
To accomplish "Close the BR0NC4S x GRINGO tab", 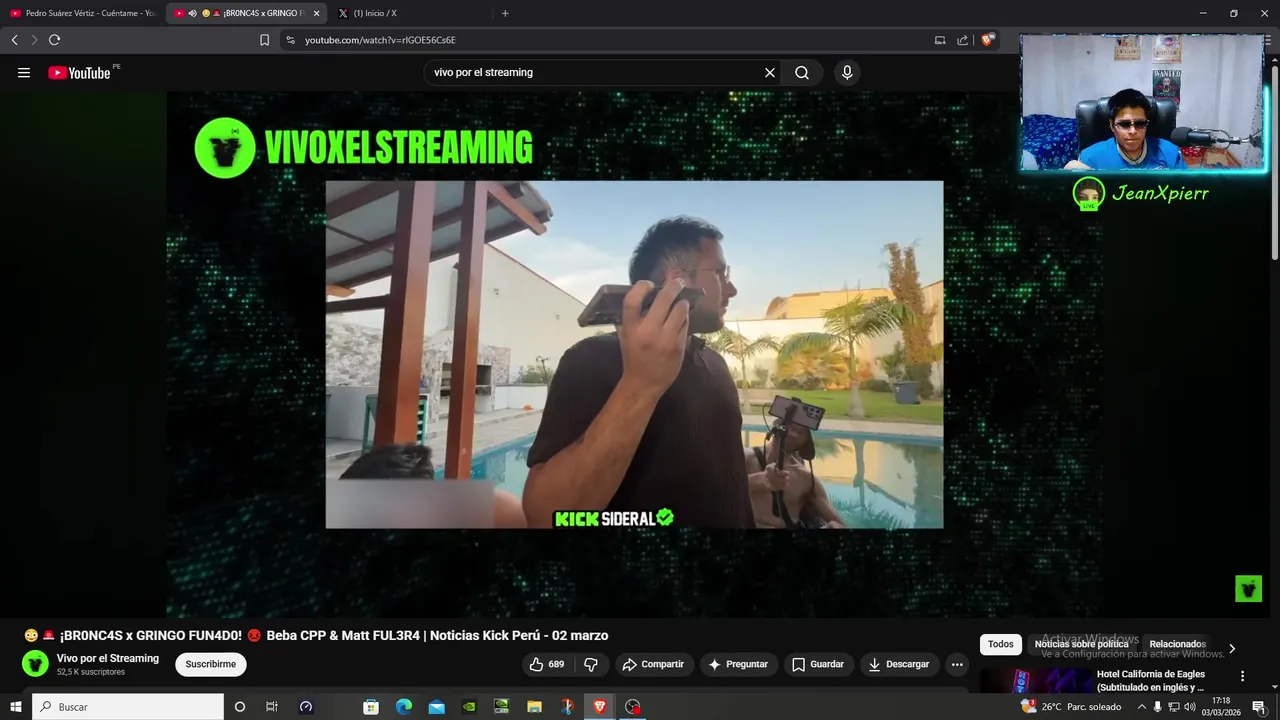I will tap(317, 13).
